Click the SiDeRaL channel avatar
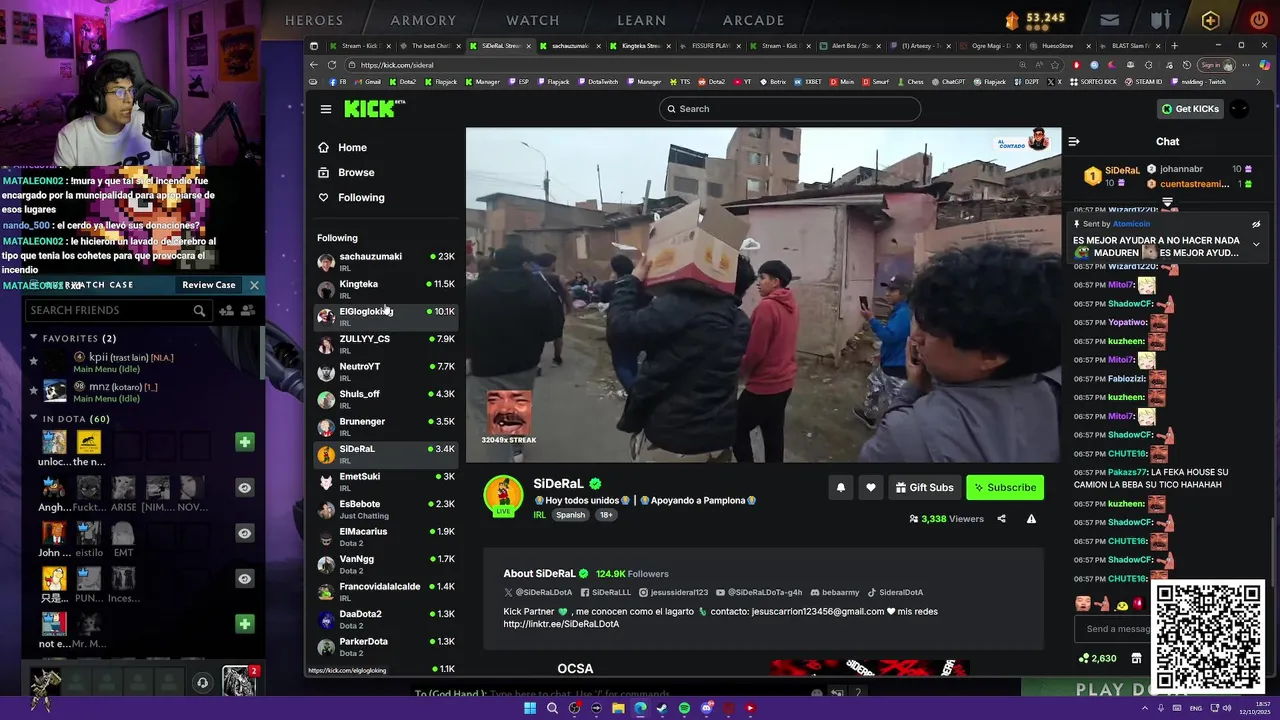 pyautogui.click(x=504, y=495)
